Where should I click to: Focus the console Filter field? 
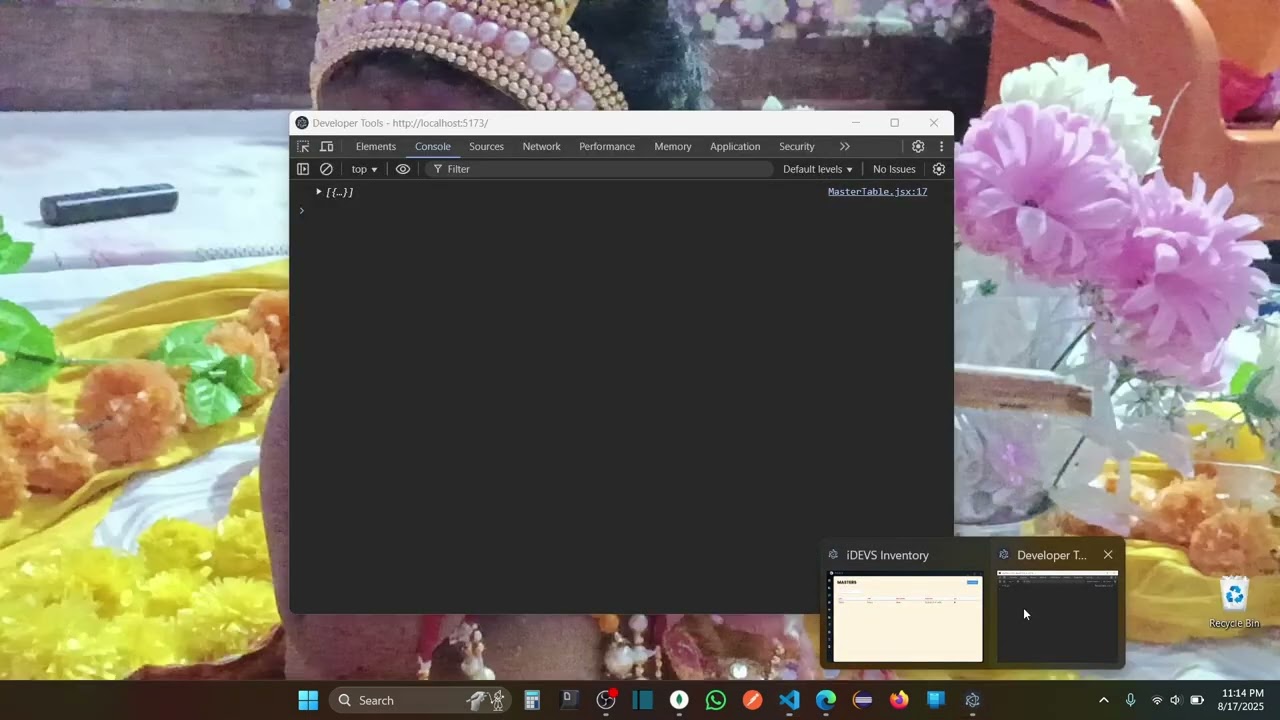[x=599, y=169]
